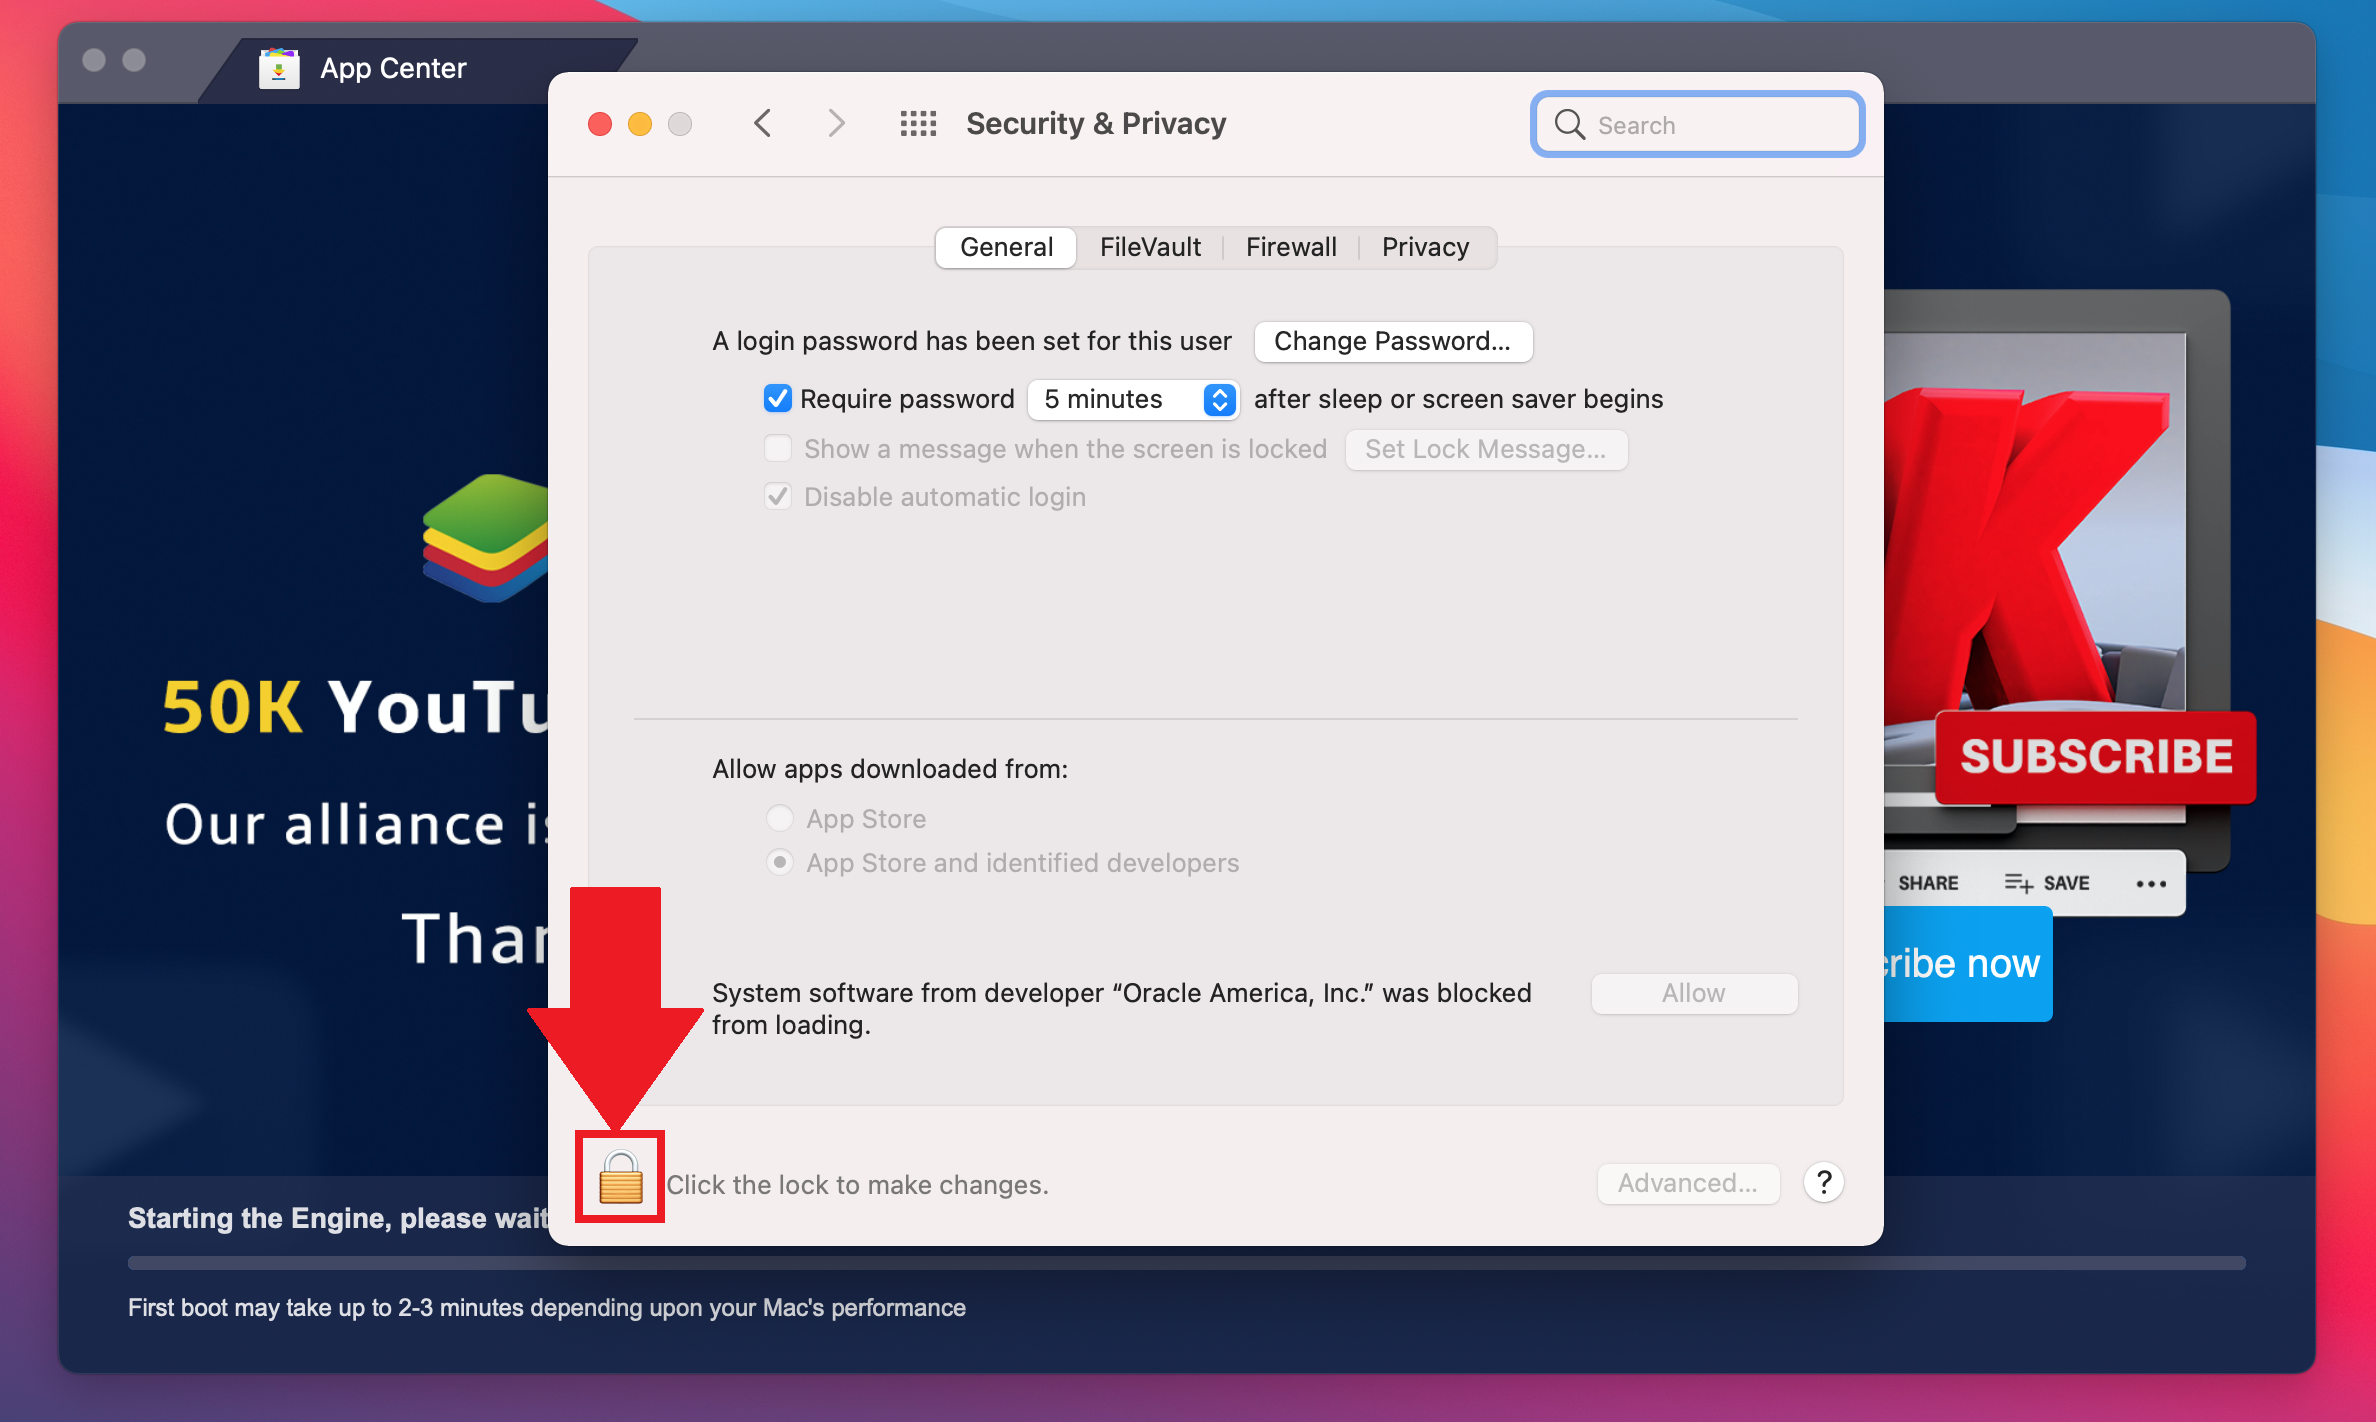Click Change Password button
The width and height of the screenshot is (2376, 1422).
(1389, 340)
